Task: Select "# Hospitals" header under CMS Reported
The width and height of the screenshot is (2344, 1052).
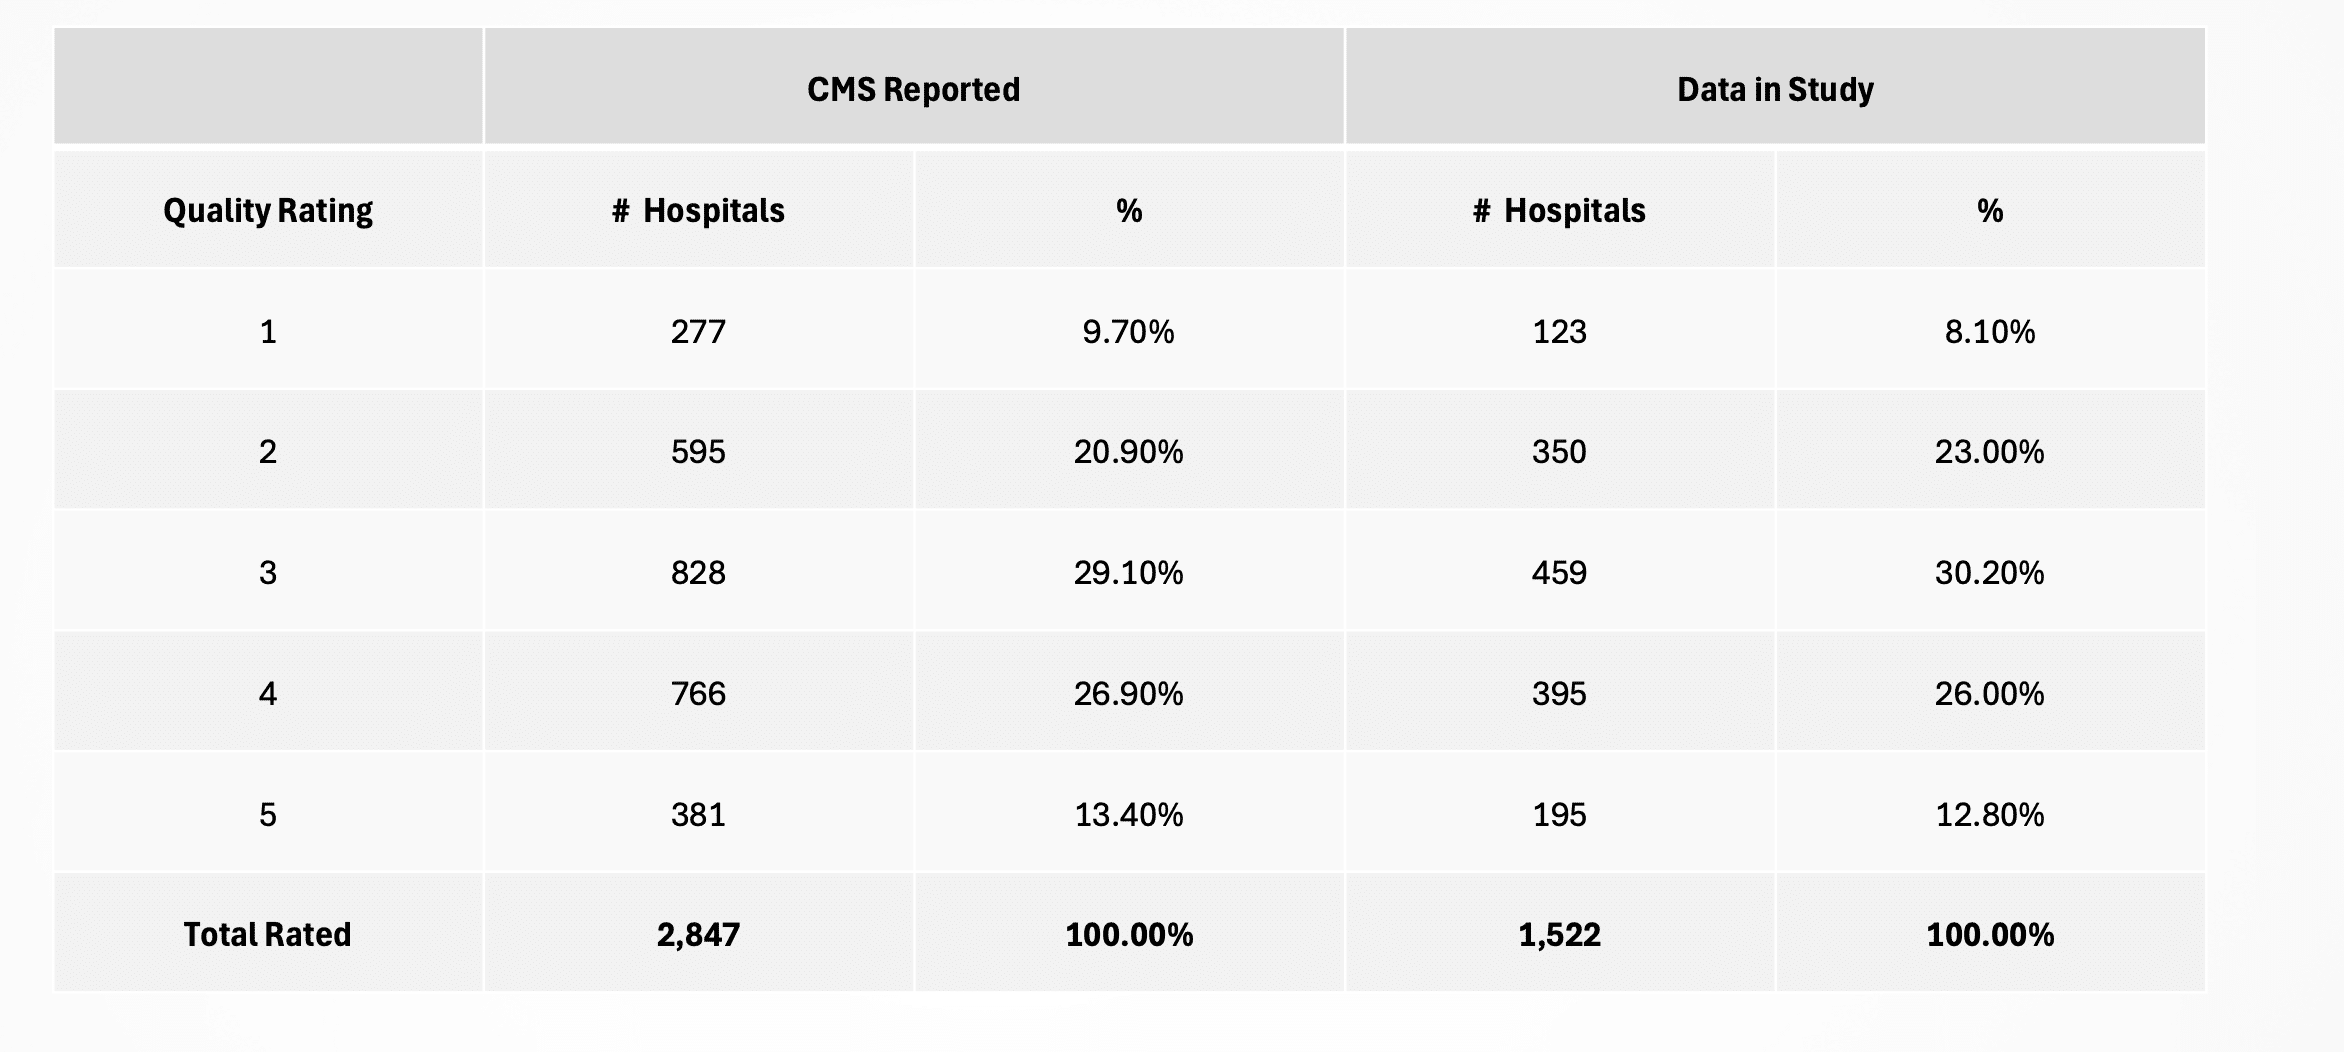Action: (x=698, y=210)
